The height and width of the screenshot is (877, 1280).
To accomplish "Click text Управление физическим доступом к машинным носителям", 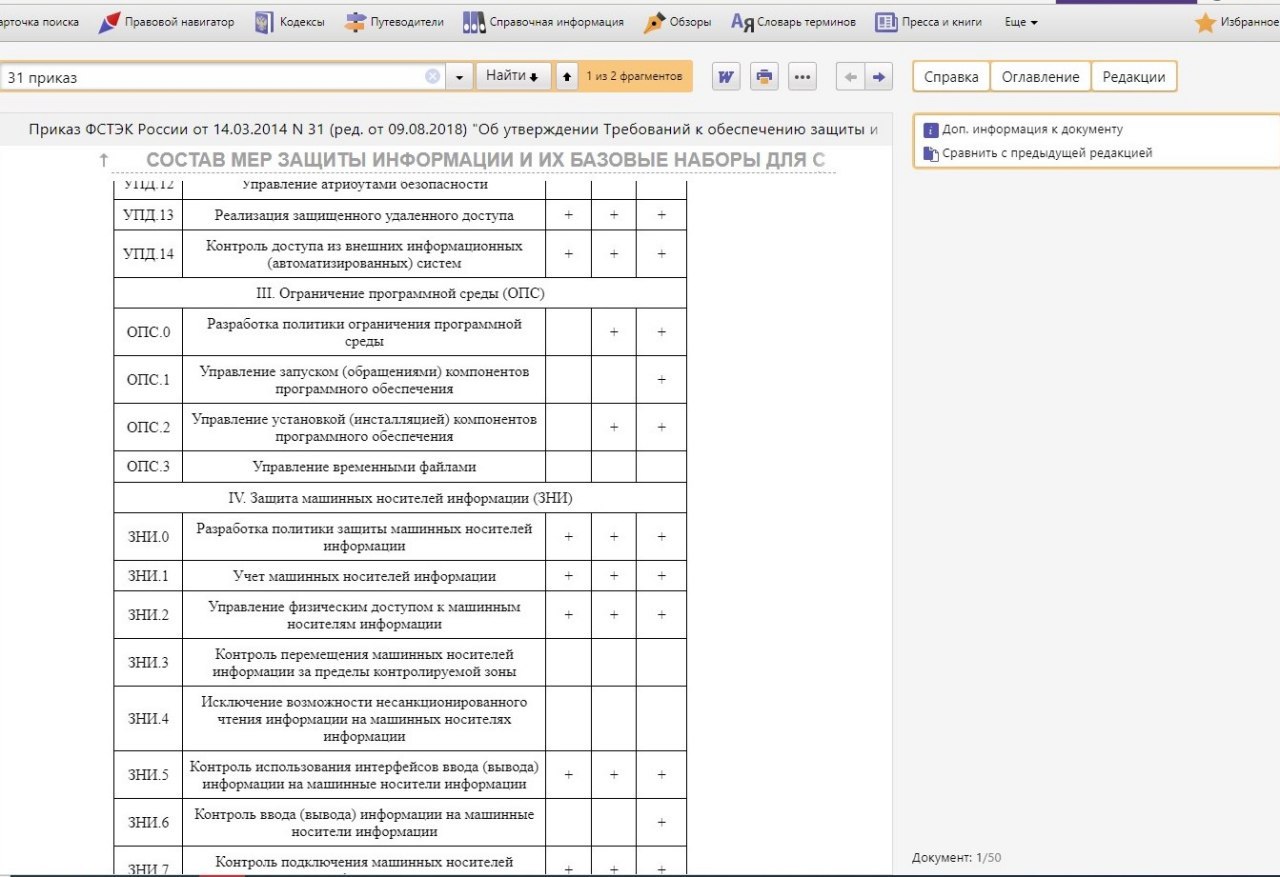I will (364, 615).
